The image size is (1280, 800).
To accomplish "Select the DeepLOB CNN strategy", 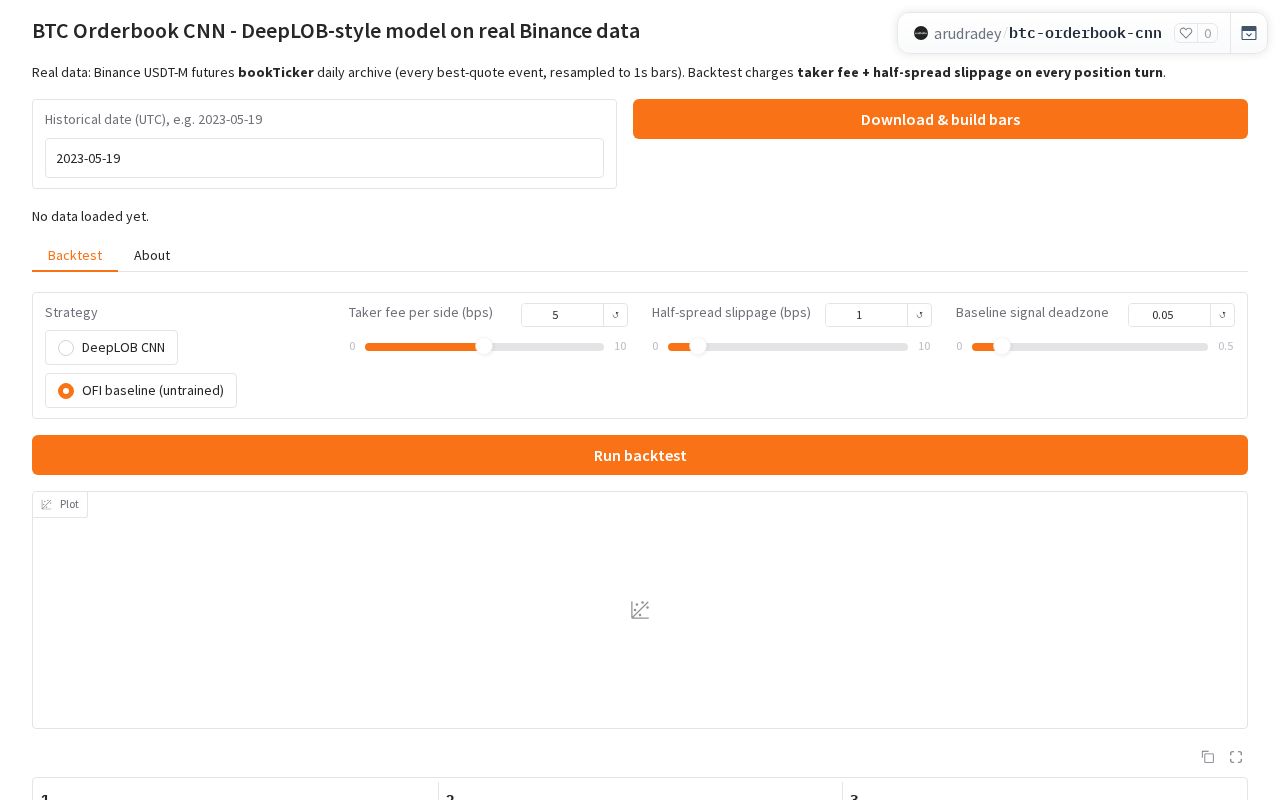I will pos(111,347).
